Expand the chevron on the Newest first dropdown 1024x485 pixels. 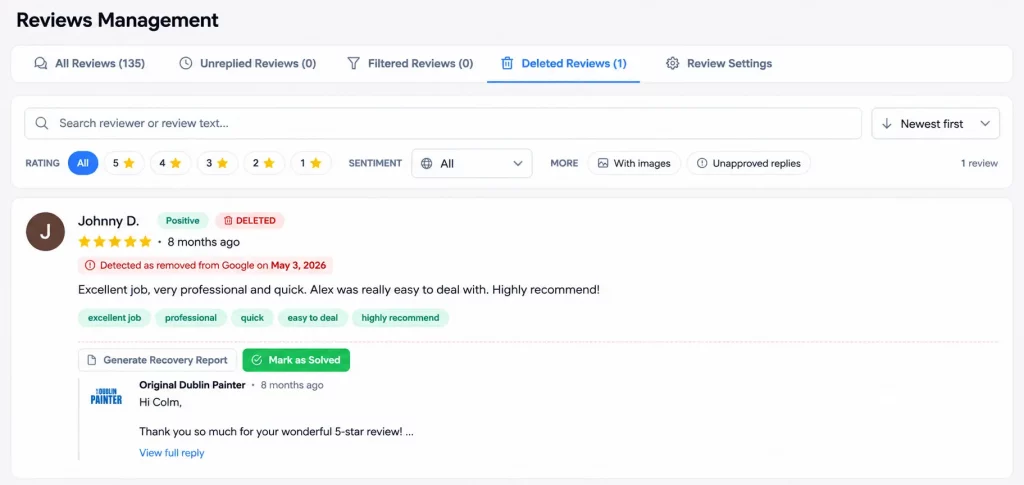click(x=985, y=124)
